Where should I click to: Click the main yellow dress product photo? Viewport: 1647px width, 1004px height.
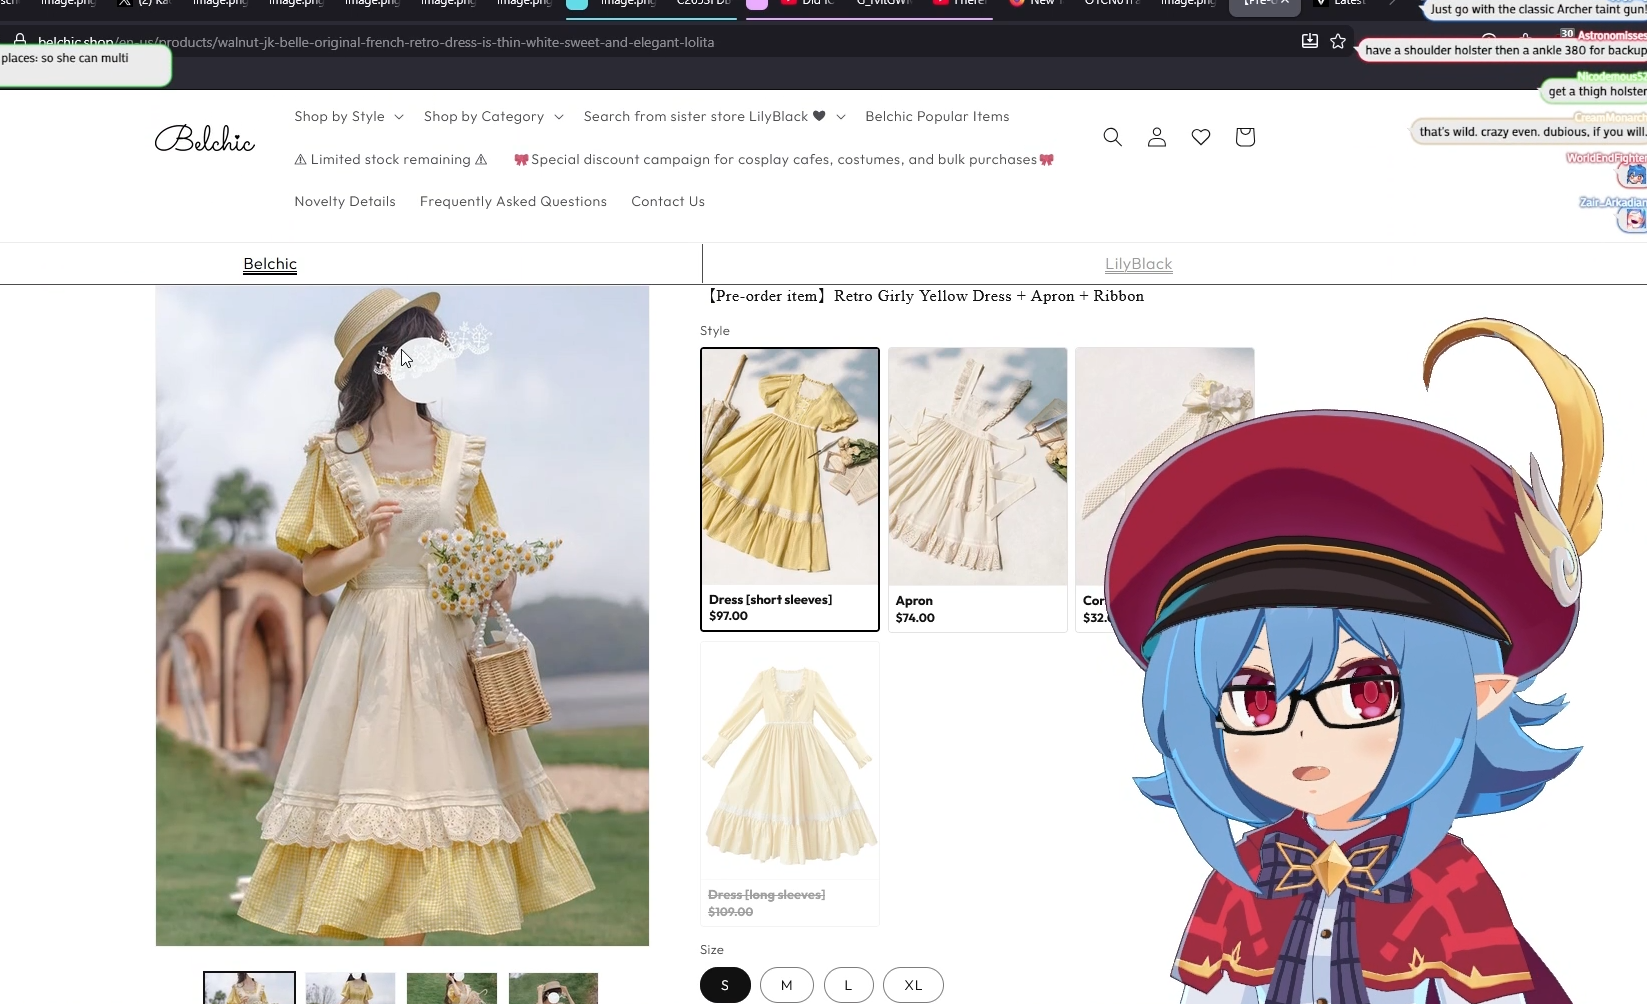click(x=402, y=616)
